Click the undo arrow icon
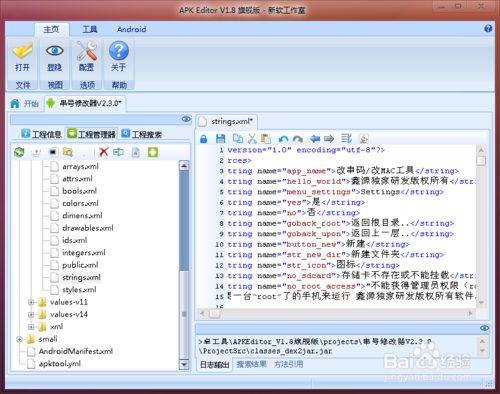This screenshot has height=394, width=500. [283, 139]
